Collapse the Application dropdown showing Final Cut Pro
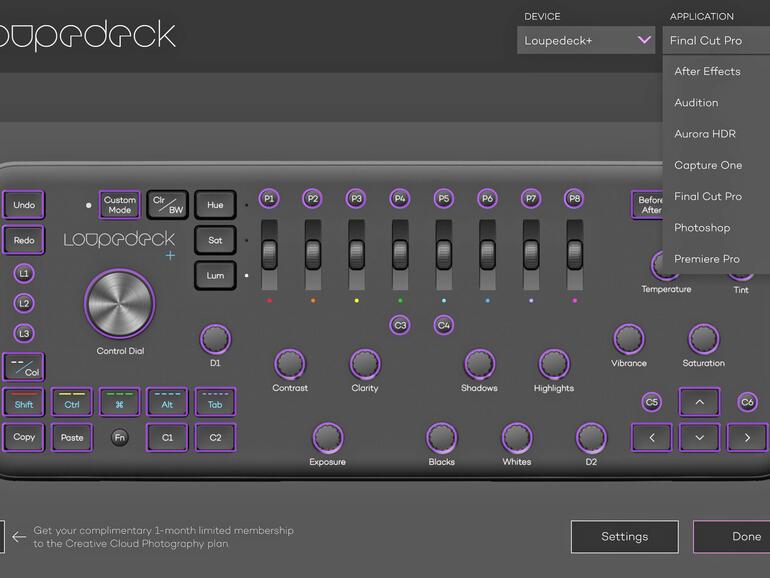The width and height of the screenshot is (770, 578). (x=714, y=41)
